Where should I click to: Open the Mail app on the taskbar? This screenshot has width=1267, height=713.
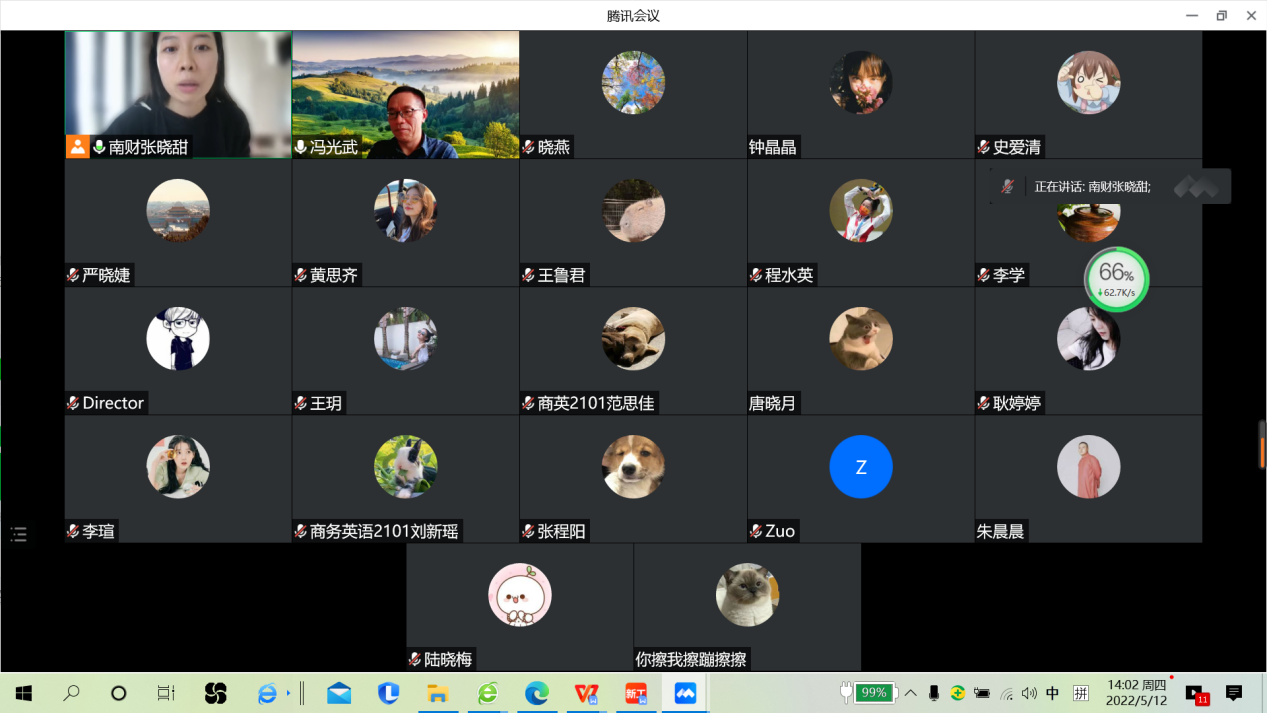click(339, 693)
